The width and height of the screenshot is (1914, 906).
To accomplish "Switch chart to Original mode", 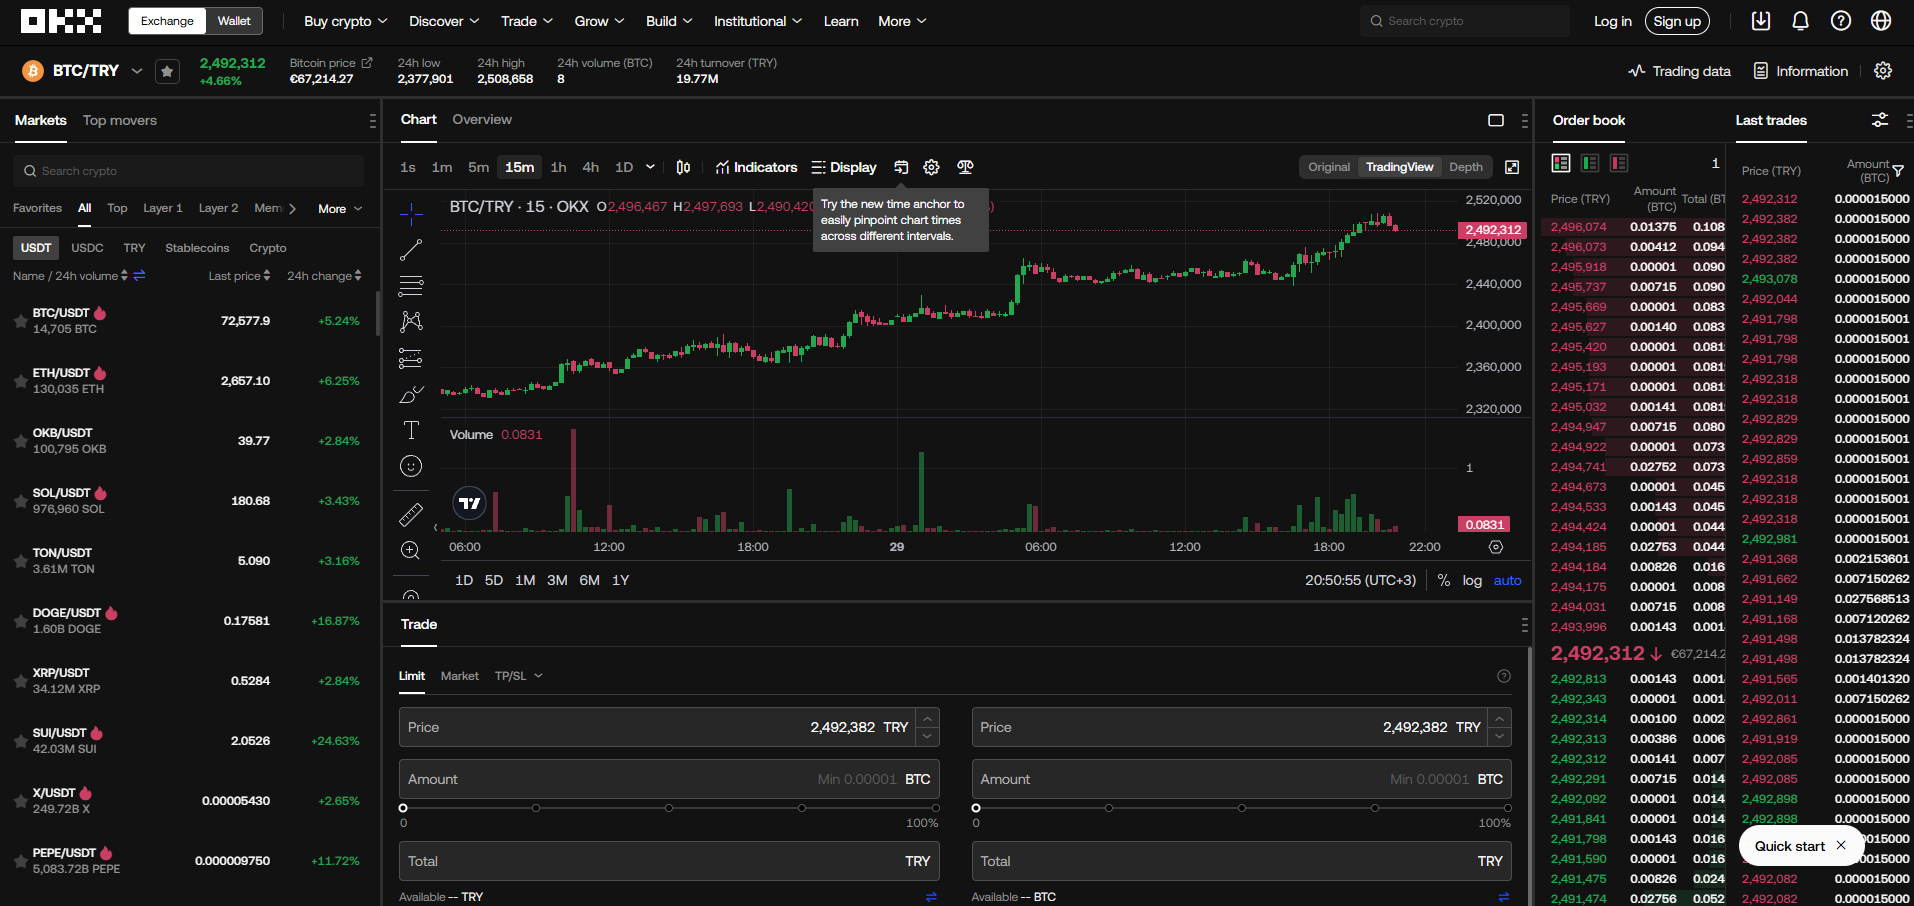I will [1329, 167].
